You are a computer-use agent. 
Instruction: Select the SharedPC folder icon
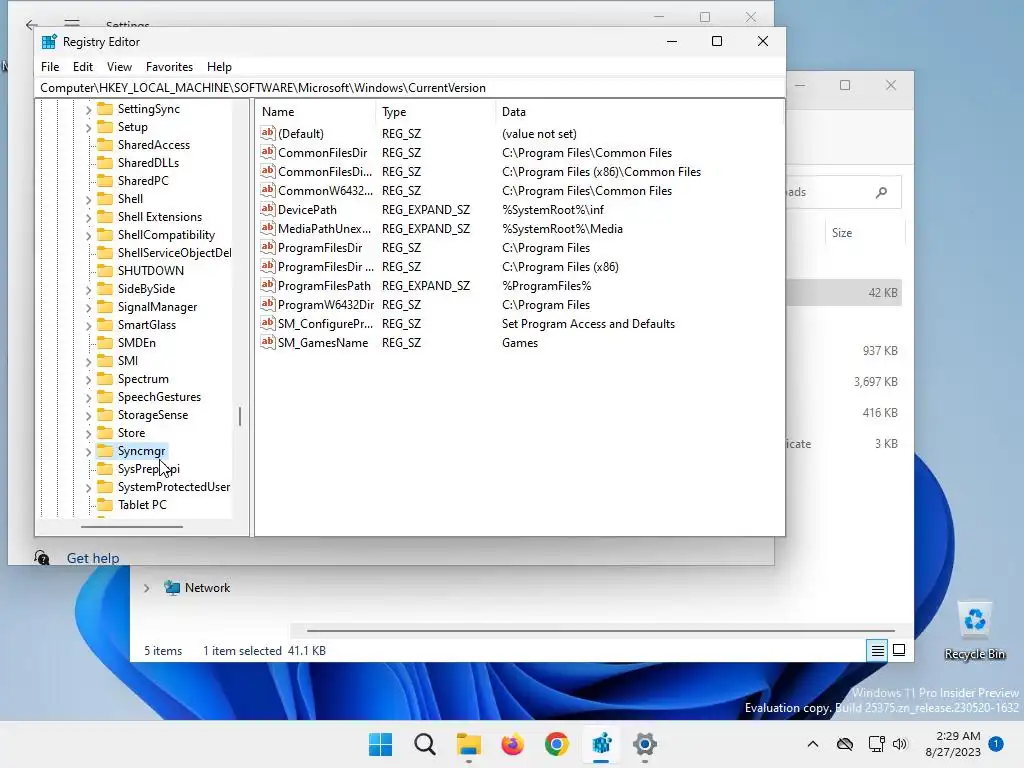pyautogui.click(x=104, y=180)
